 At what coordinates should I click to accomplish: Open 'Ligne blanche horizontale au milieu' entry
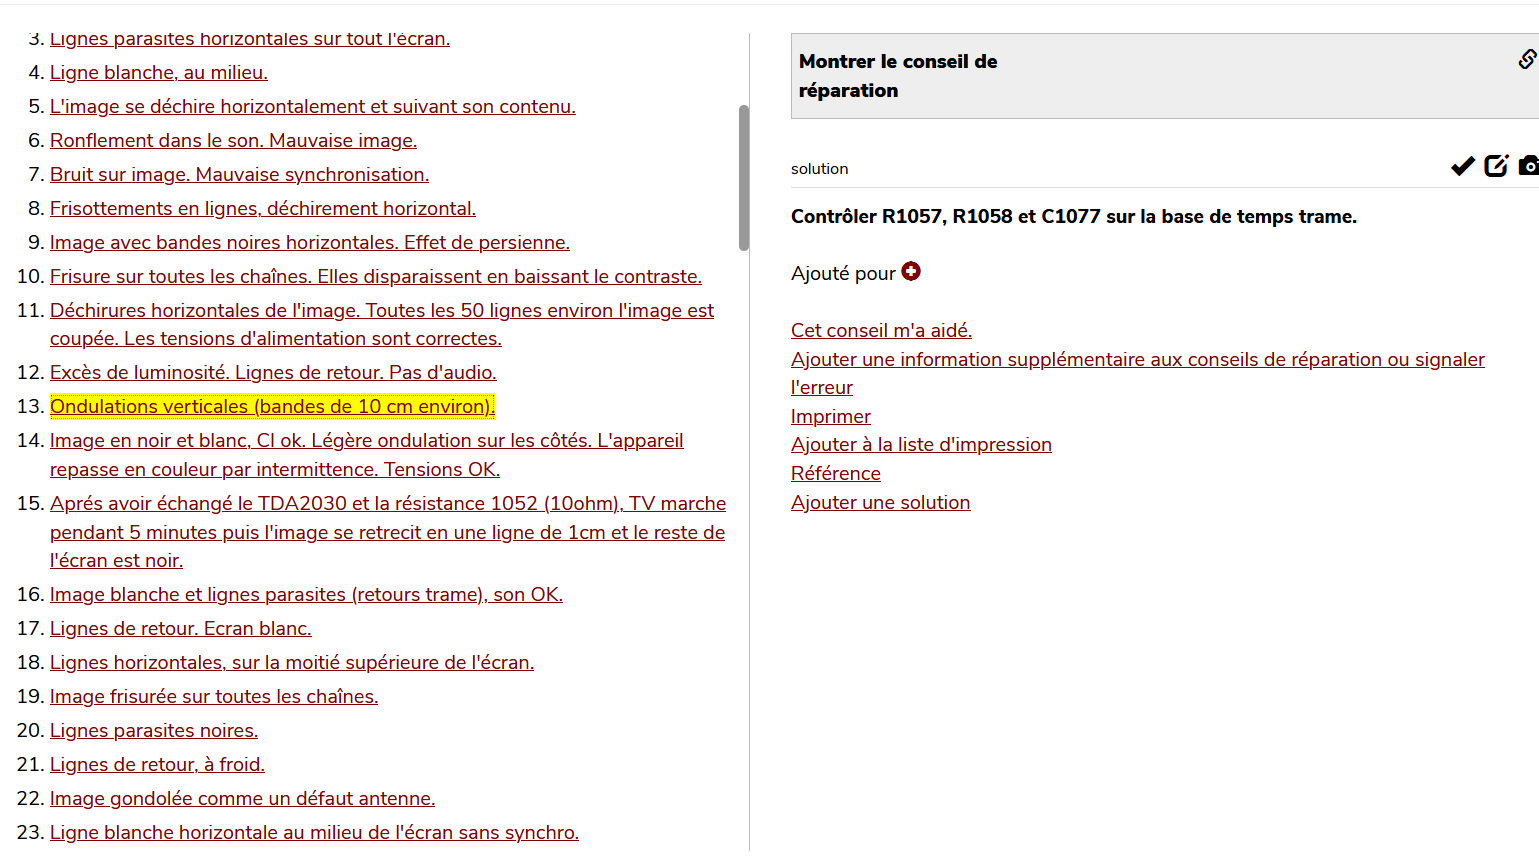[314, 832]
